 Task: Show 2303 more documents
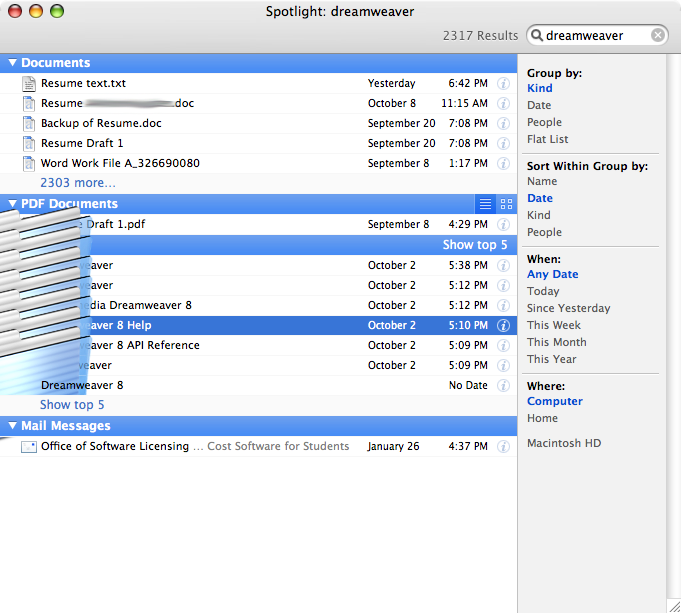click(x=78, y=183)
